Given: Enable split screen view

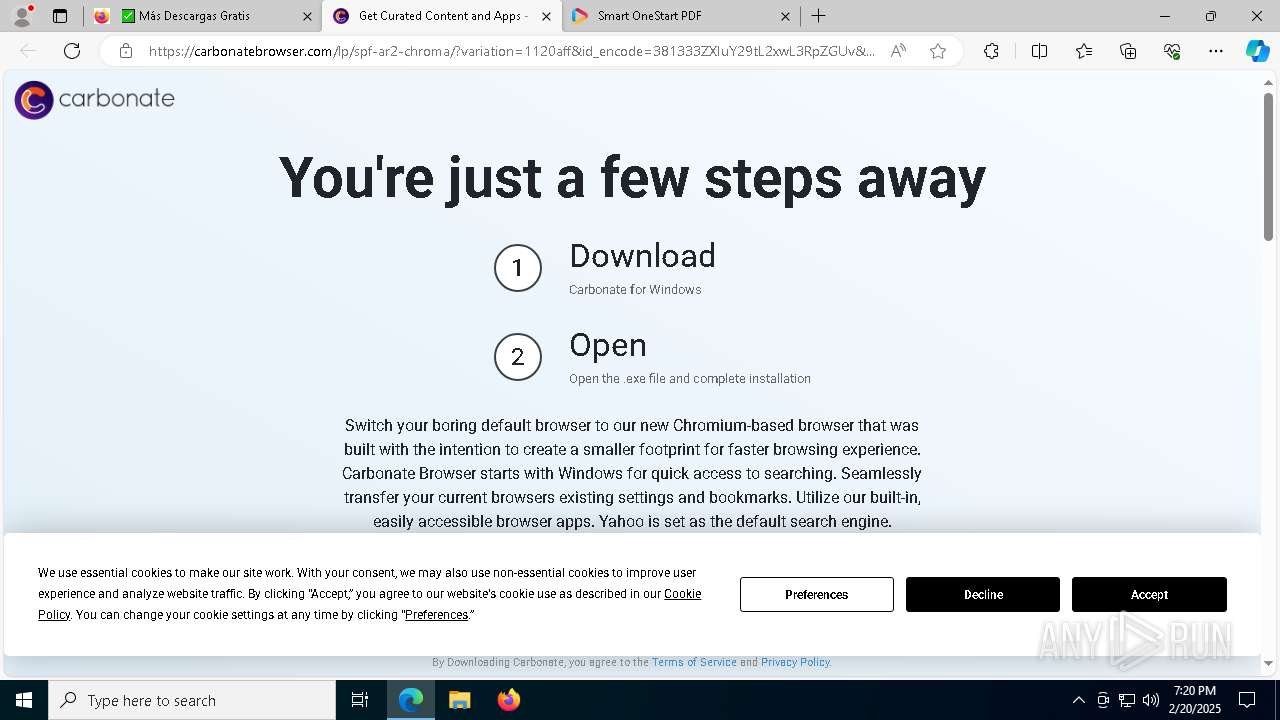Looking at the screenshot, I should pos(1039,51).
